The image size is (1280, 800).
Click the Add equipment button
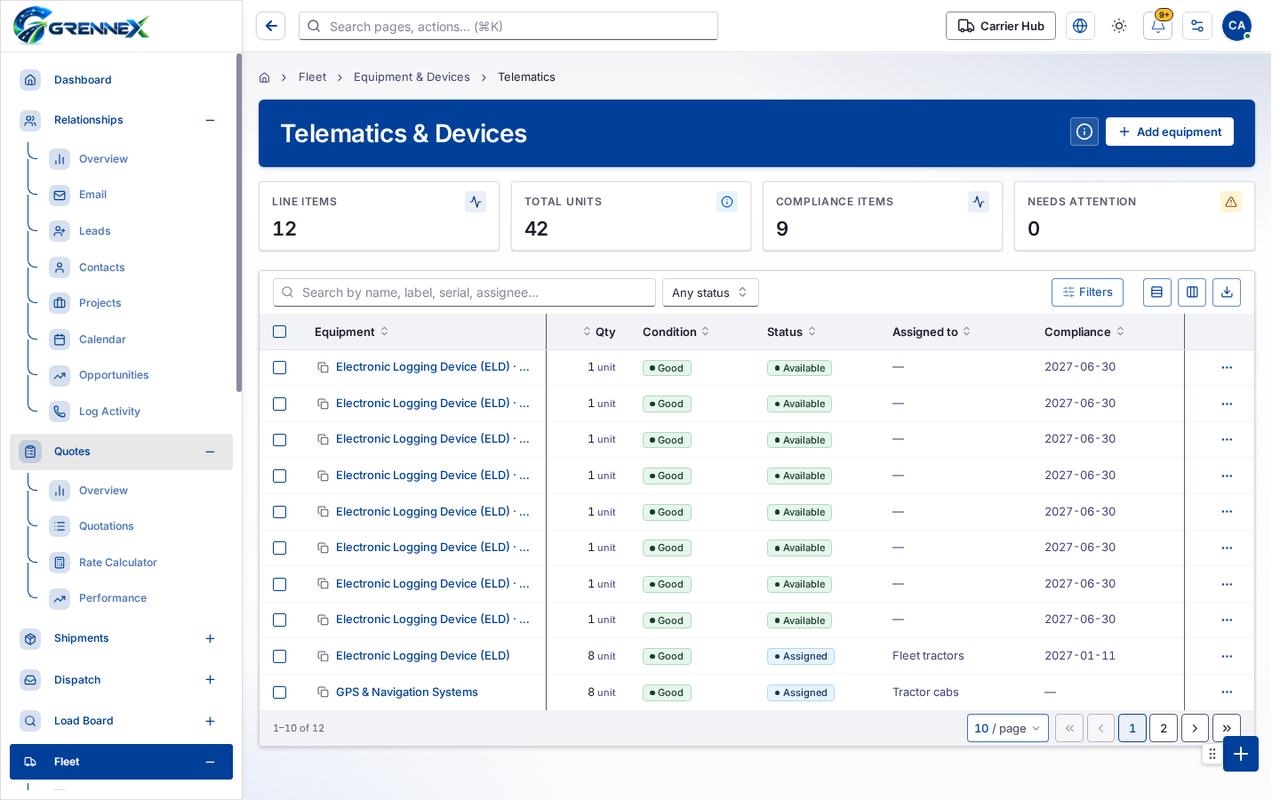[1169, 132]
